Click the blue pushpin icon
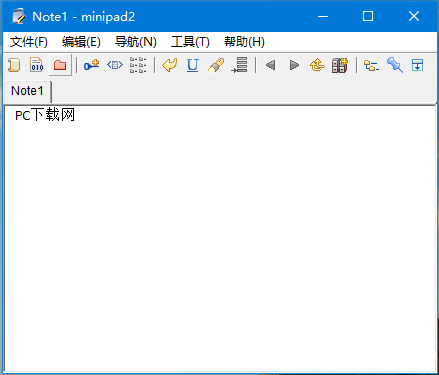Image resolution: width=439 pixels, height=375 pixels. [x=395, y=65]
